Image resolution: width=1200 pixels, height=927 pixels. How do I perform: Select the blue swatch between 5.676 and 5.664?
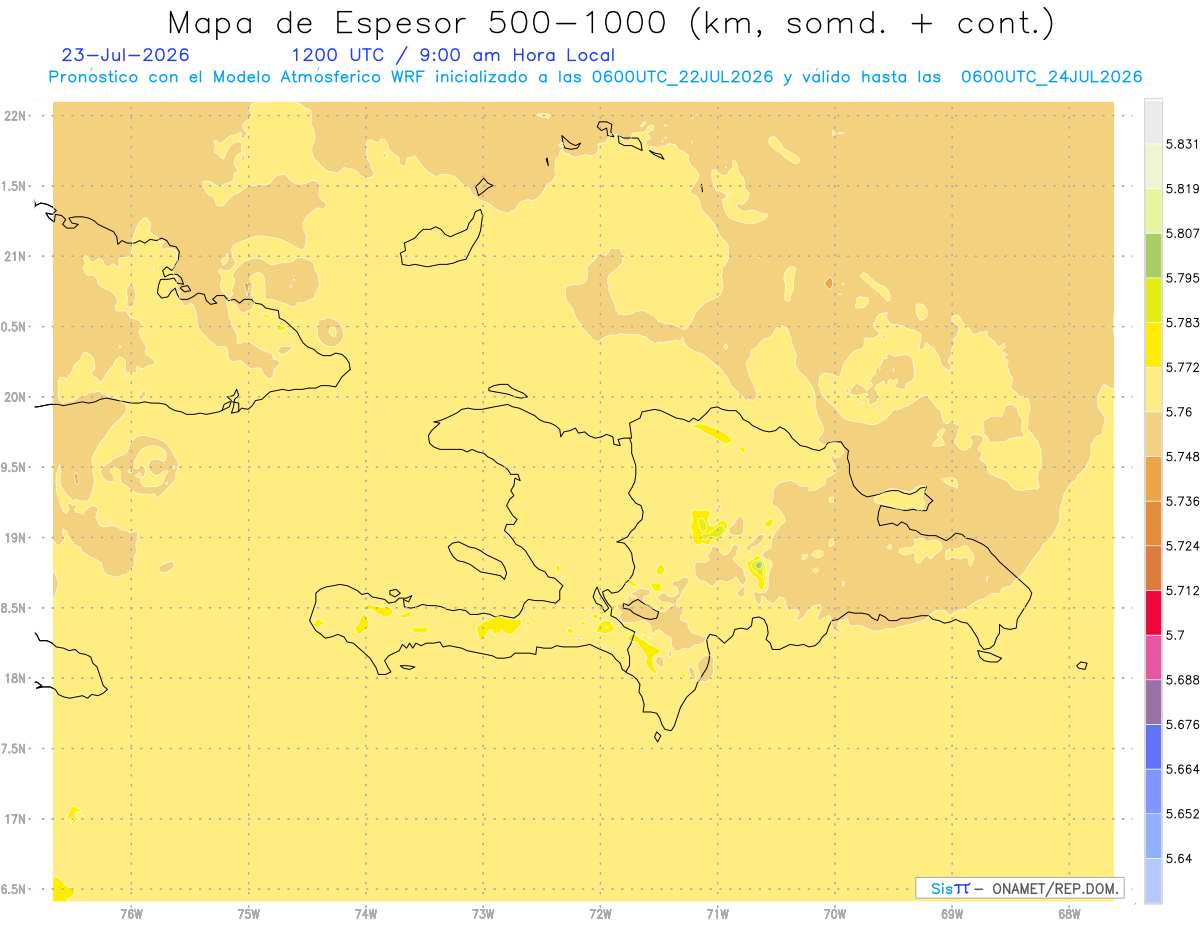(x=1153, y=747)
